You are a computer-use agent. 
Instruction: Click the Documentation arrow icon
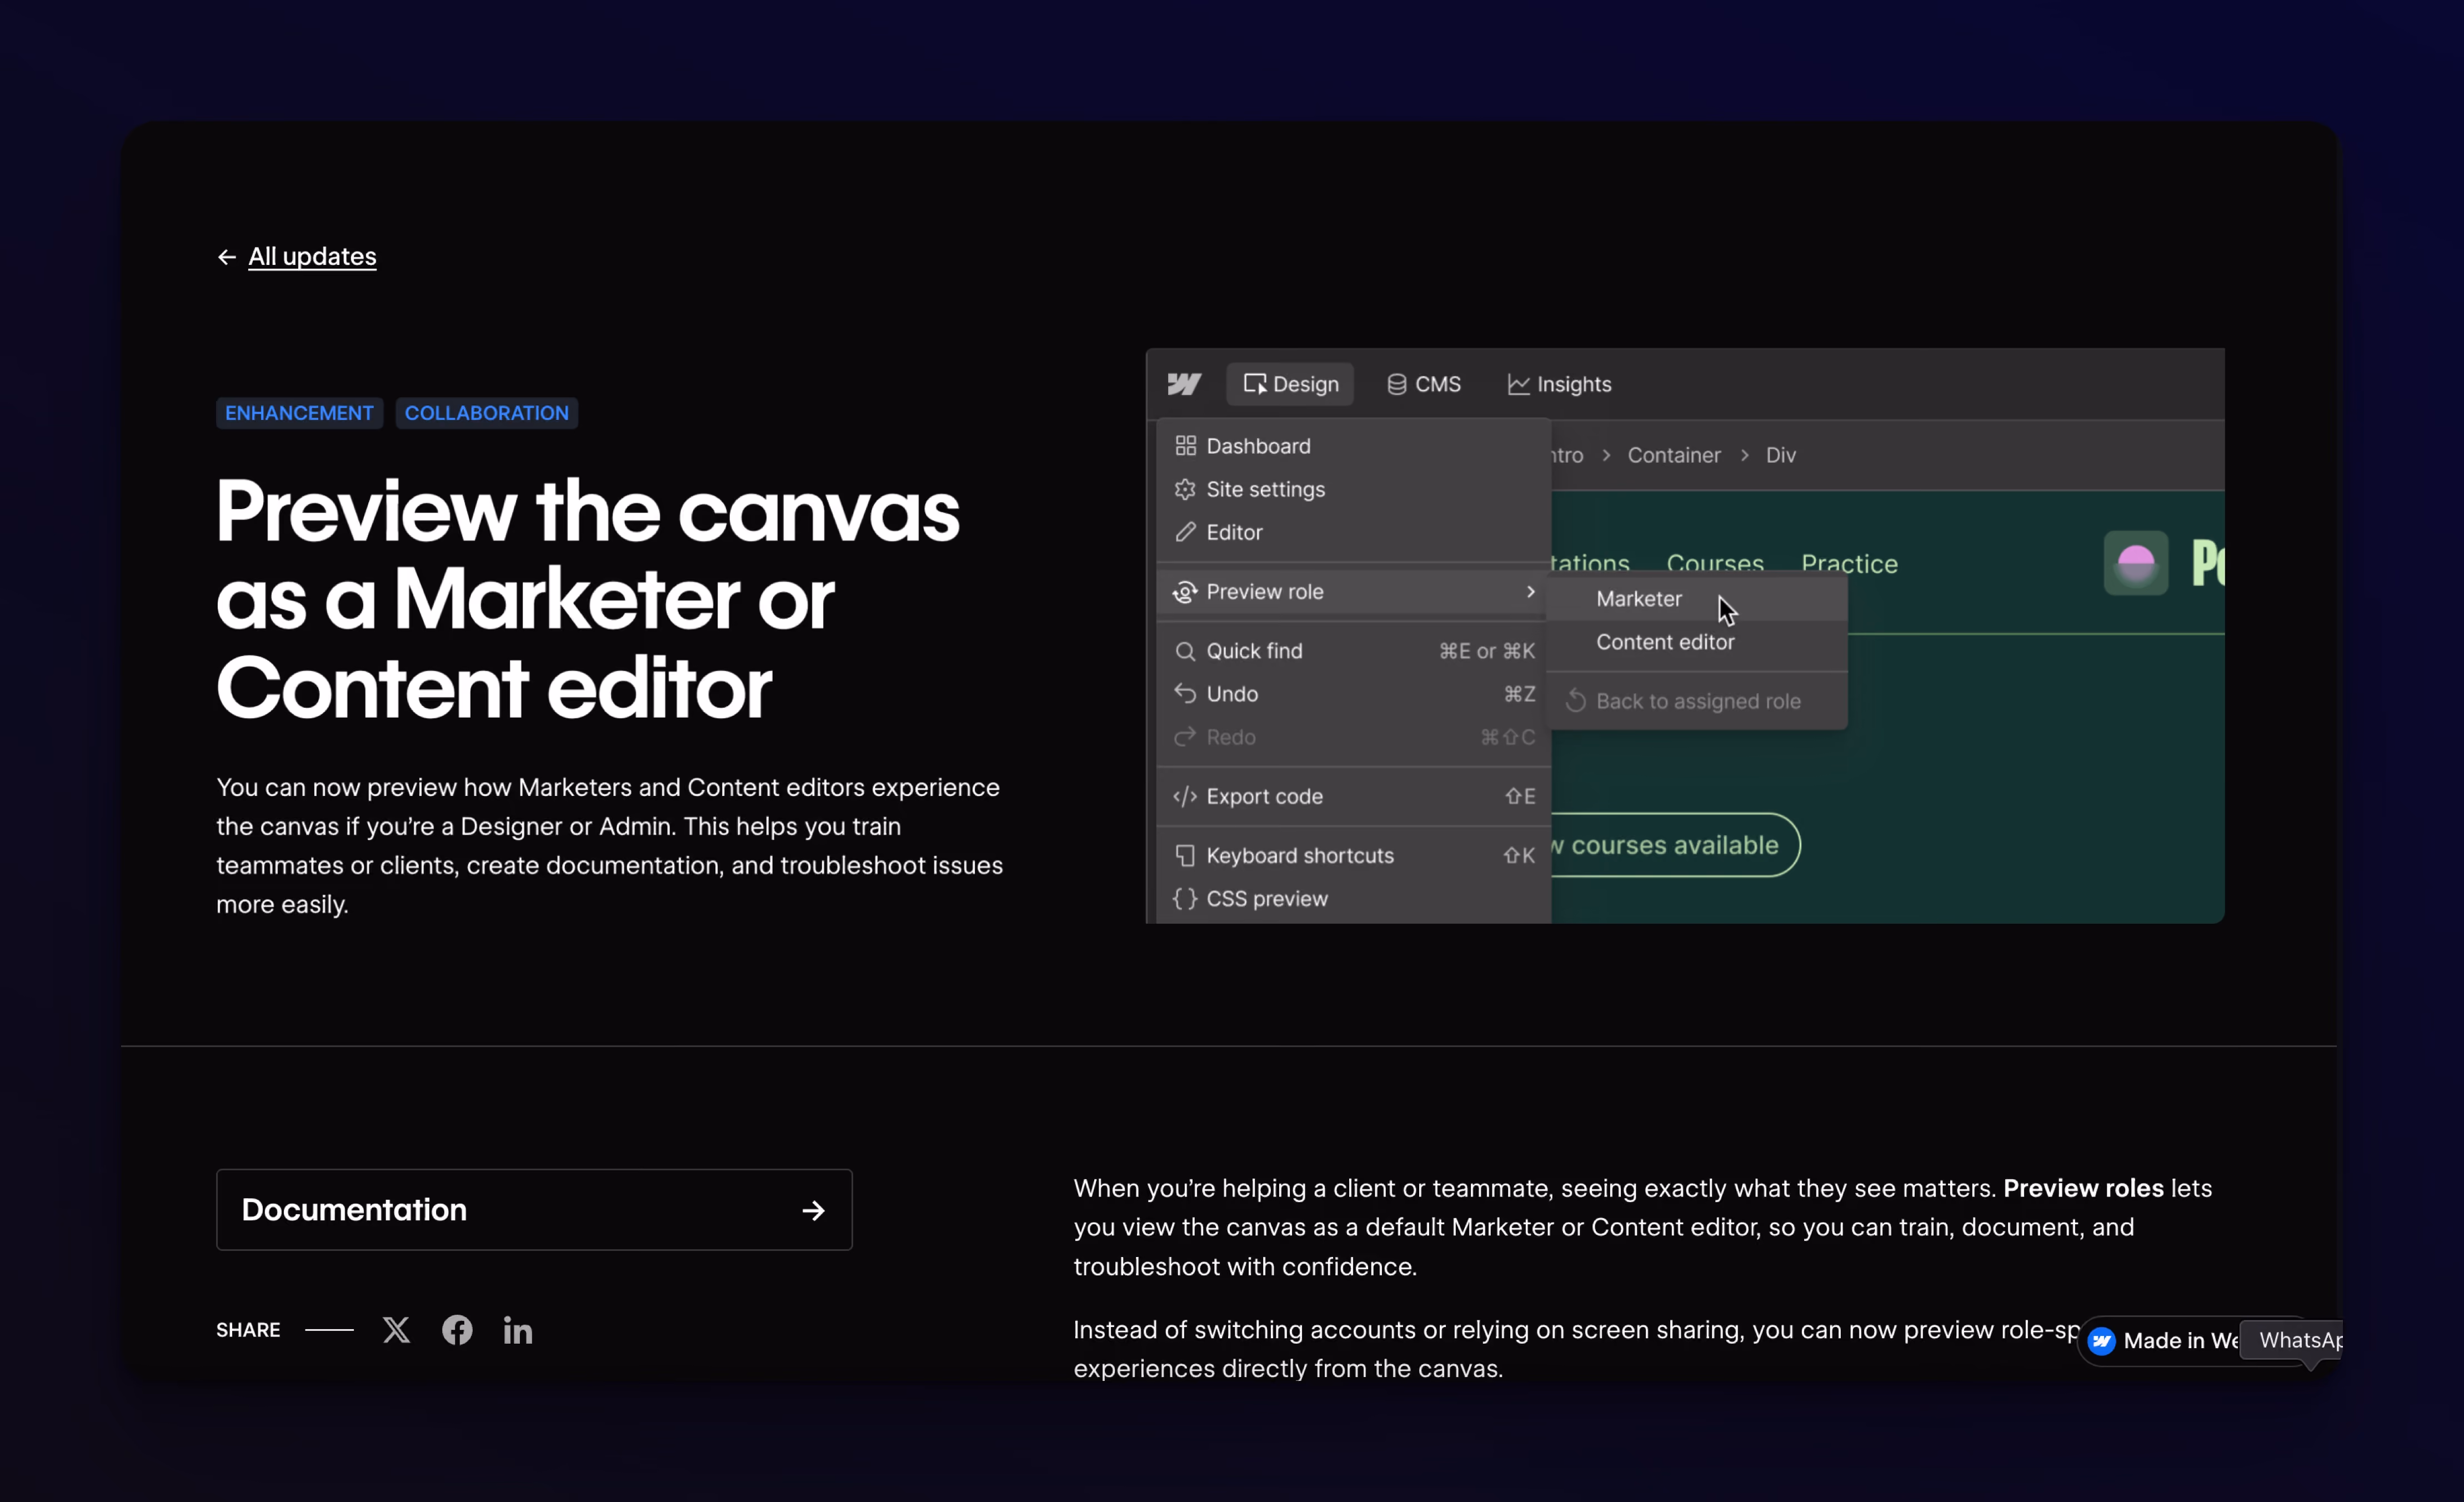[x=813, y=1210]
